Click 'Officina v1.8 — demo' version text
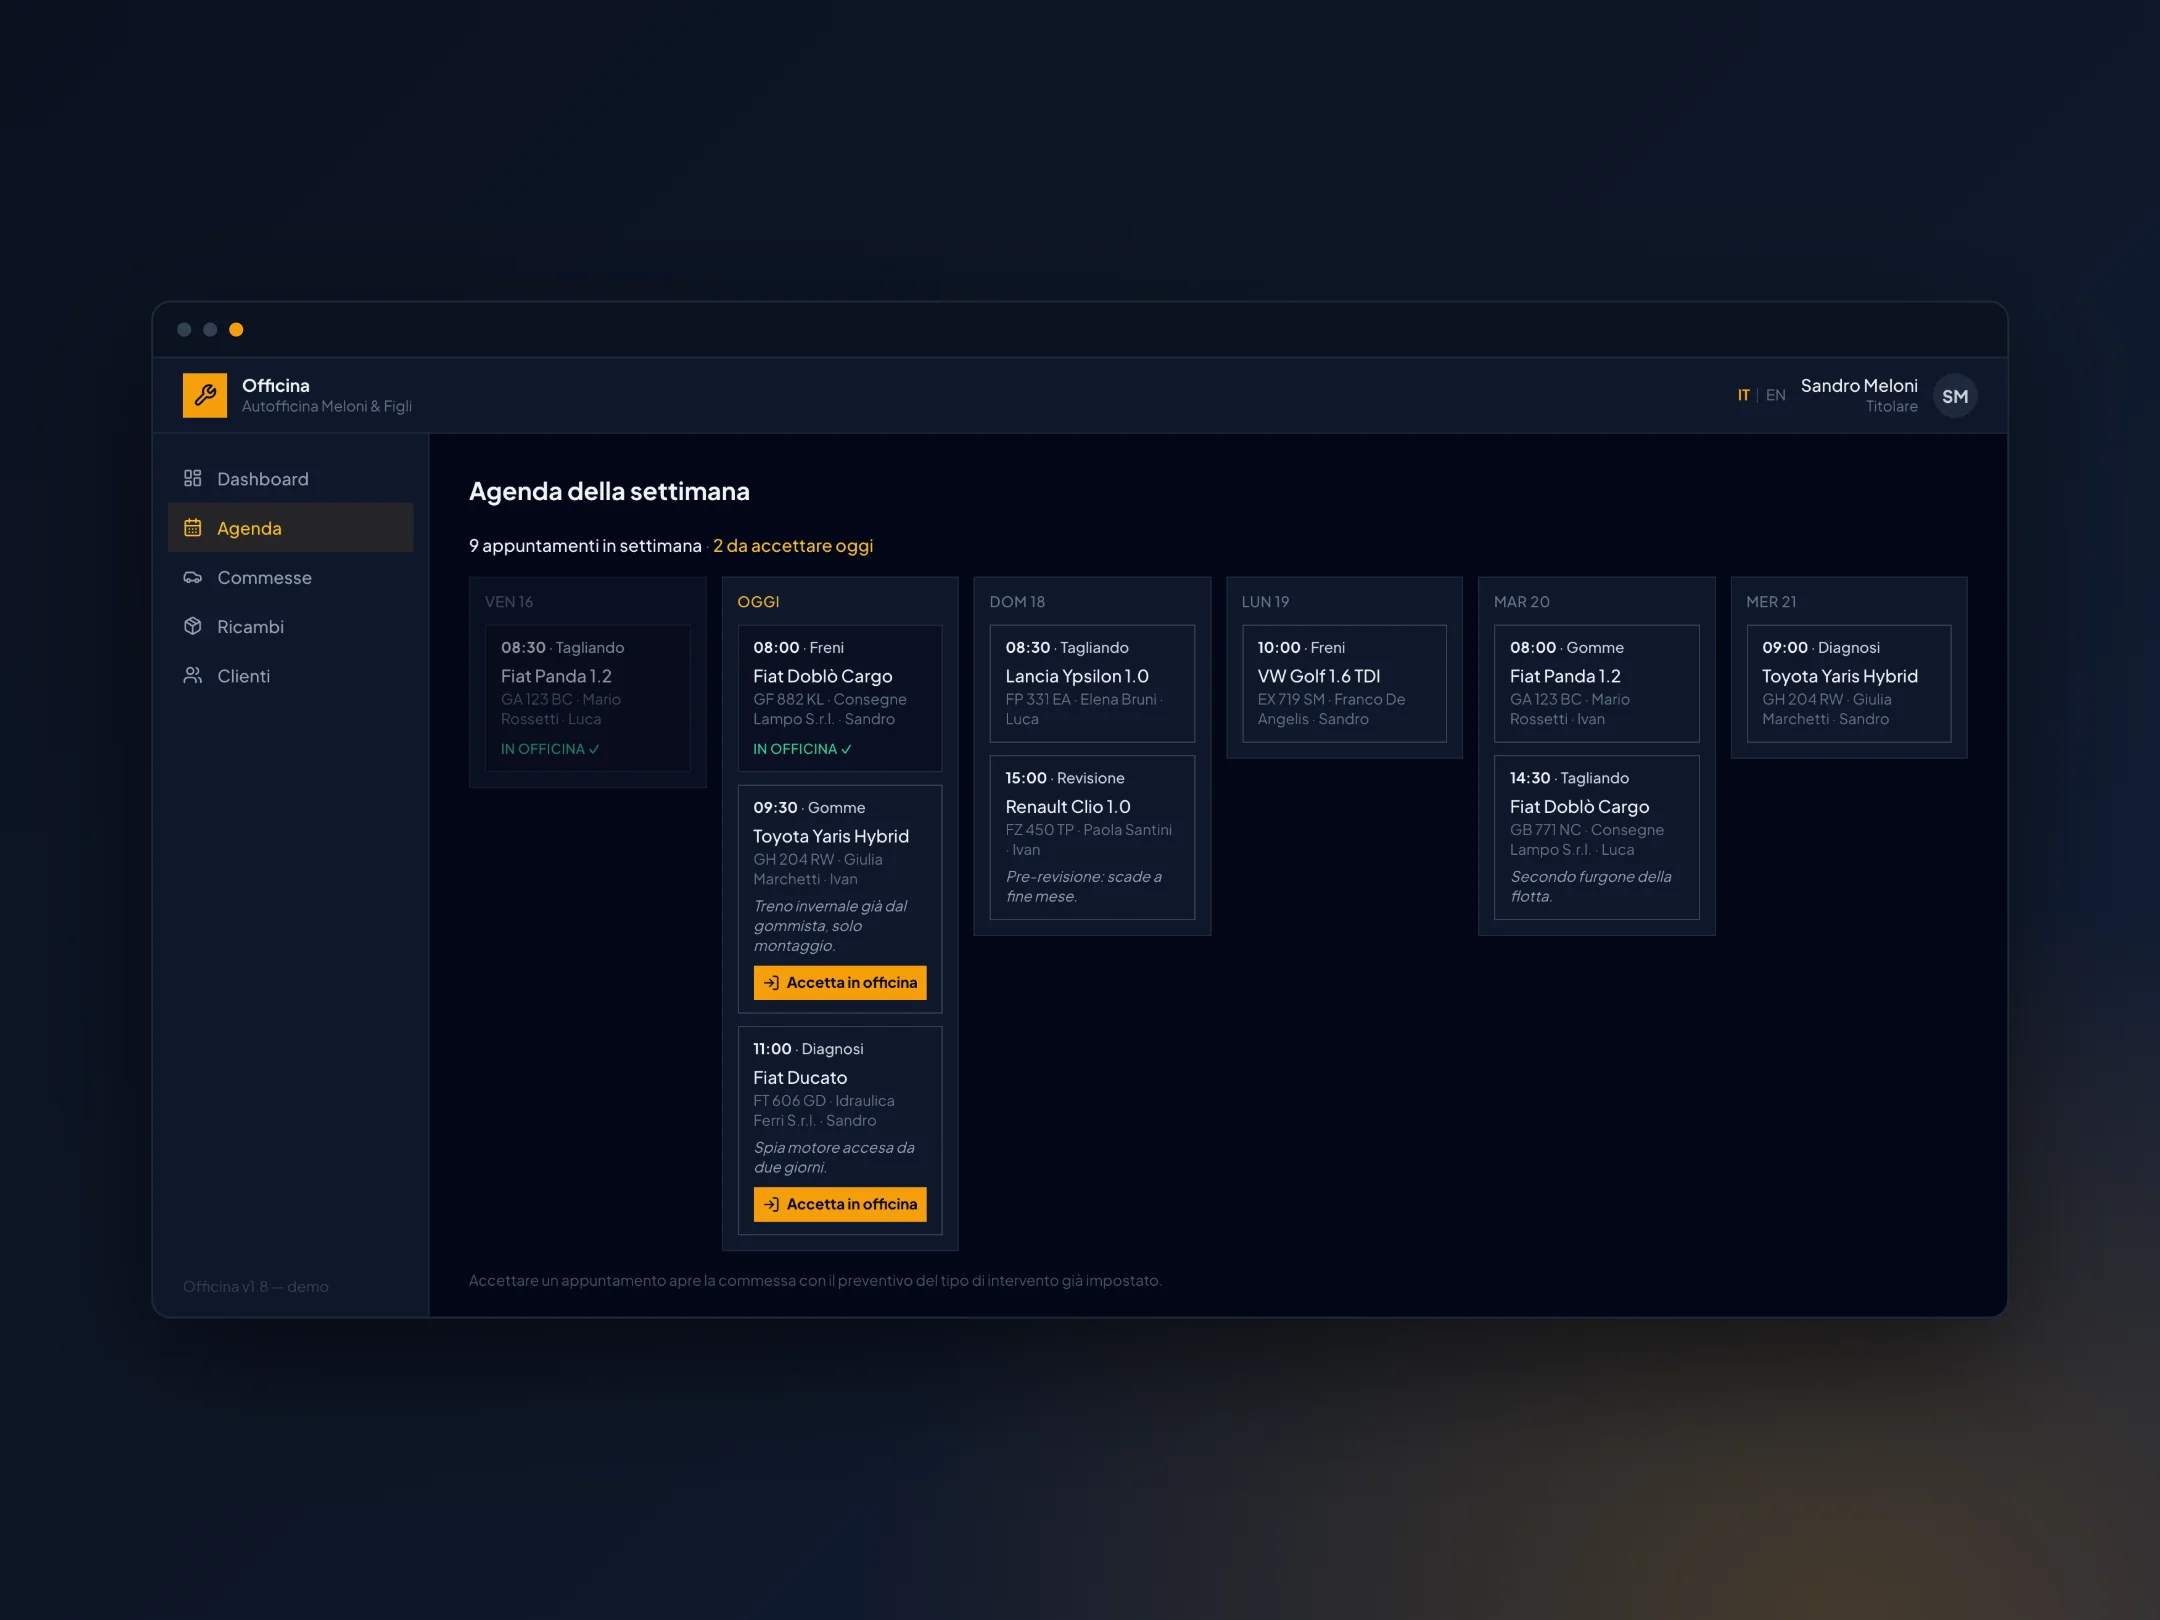The height and width of the screenshot is (1620, 2160). point(255,1286)
